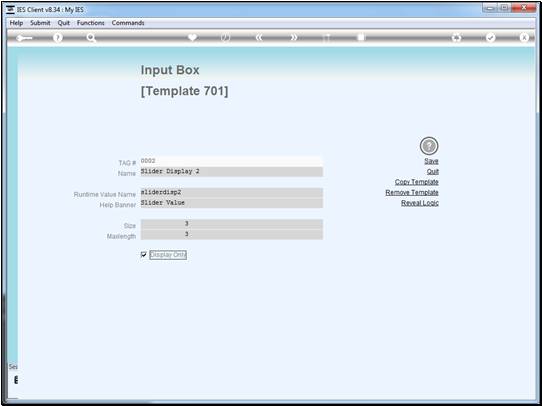Toggle the Display Only checkbox
Image resolution: width=542 pixels, height=406 pixels.
144,255
